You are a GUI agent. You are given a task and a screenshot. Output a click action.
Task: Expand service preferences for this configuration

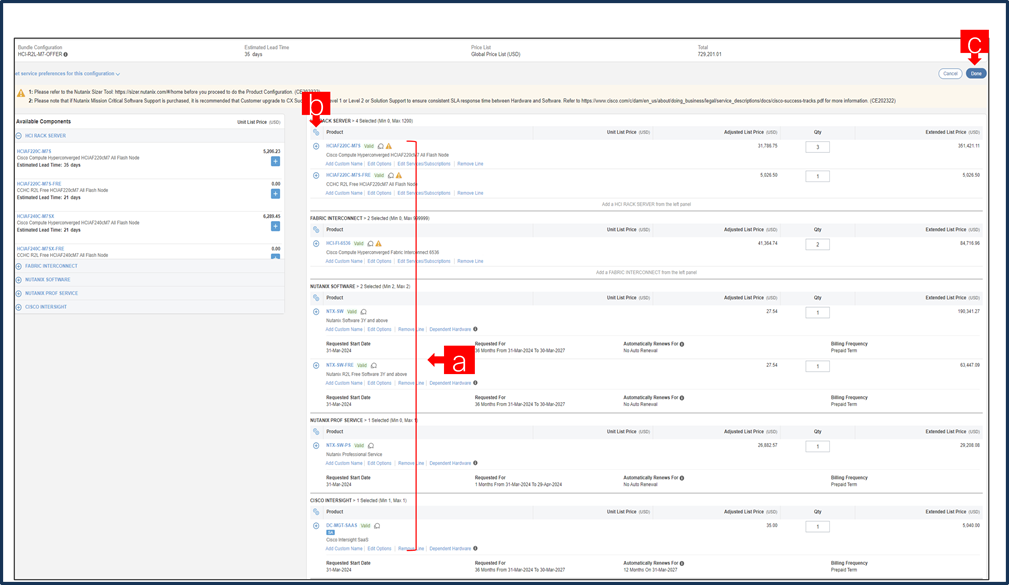67,73
